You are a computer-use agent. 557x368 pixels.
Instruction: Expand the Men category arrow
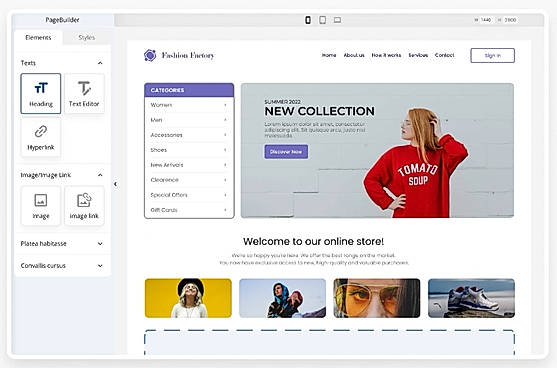pyautogui.click(x=225, y=120)
